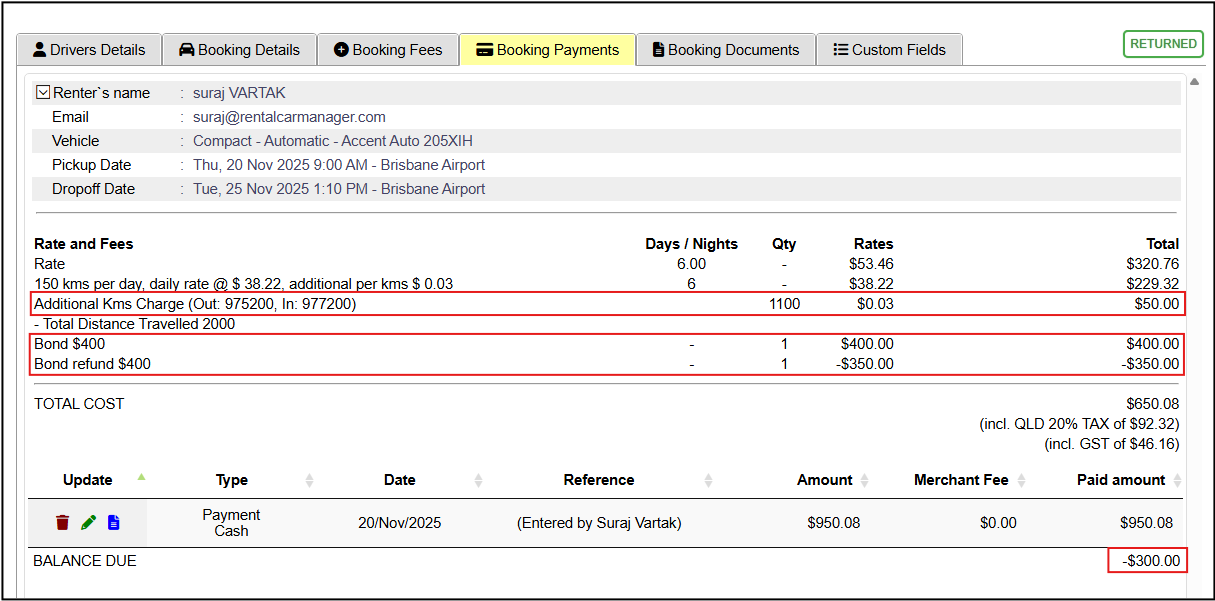View the Custom Fields tab

coord(889,50)
